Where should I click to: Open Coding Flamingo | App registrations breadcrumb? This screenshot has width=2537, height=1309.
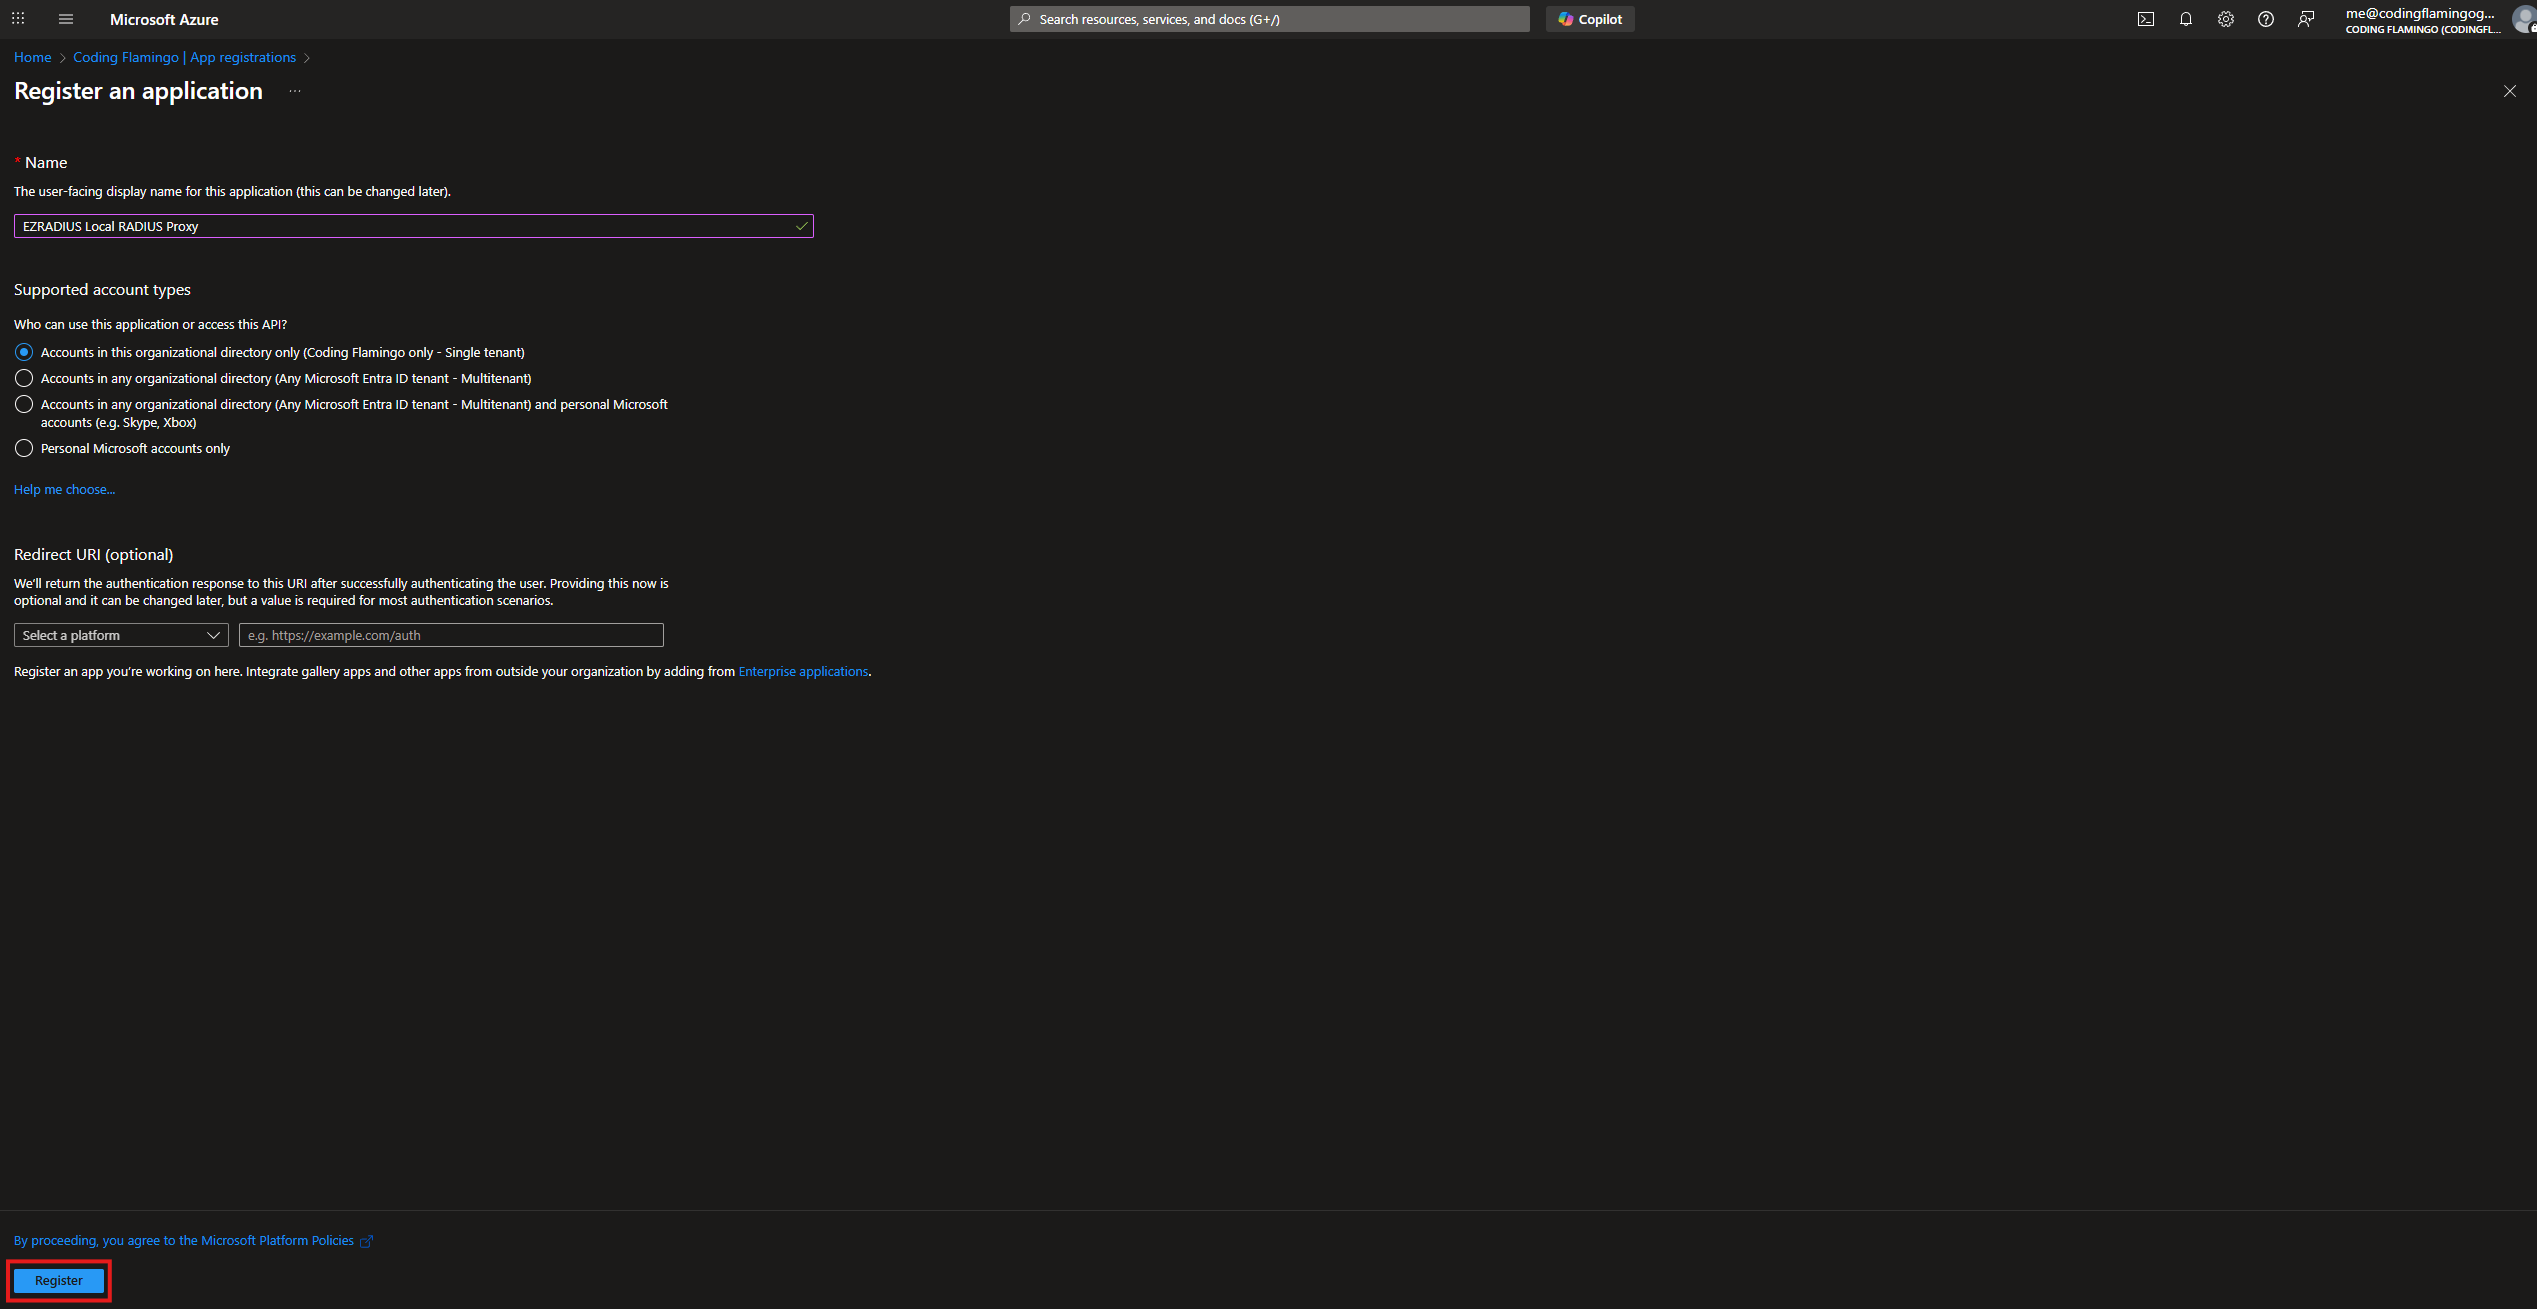[x=184, y=57]
